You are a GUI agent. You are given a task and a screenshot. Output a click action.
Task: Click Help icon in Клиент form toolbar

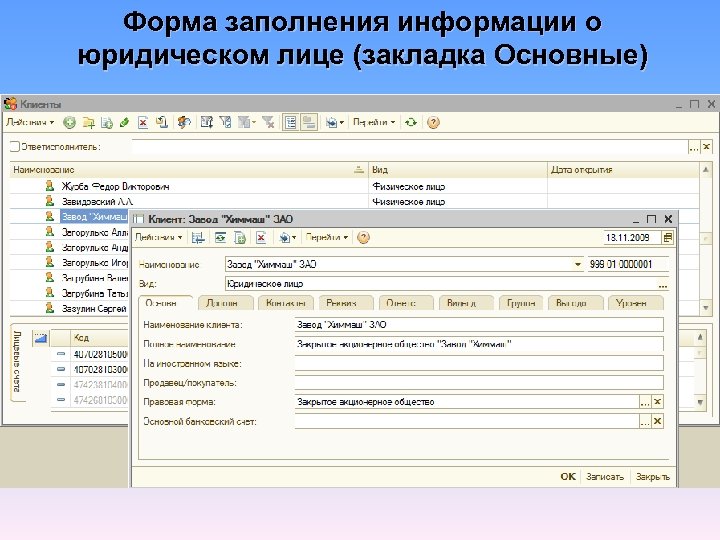point(363,237)
